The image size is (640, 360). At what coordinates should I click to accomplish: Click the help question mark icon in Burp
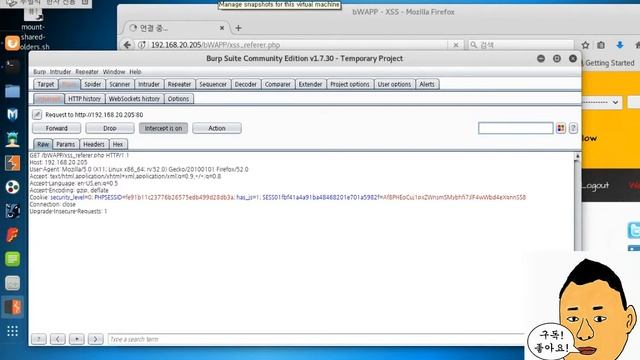pyautogui.click(x=573, y=128)
